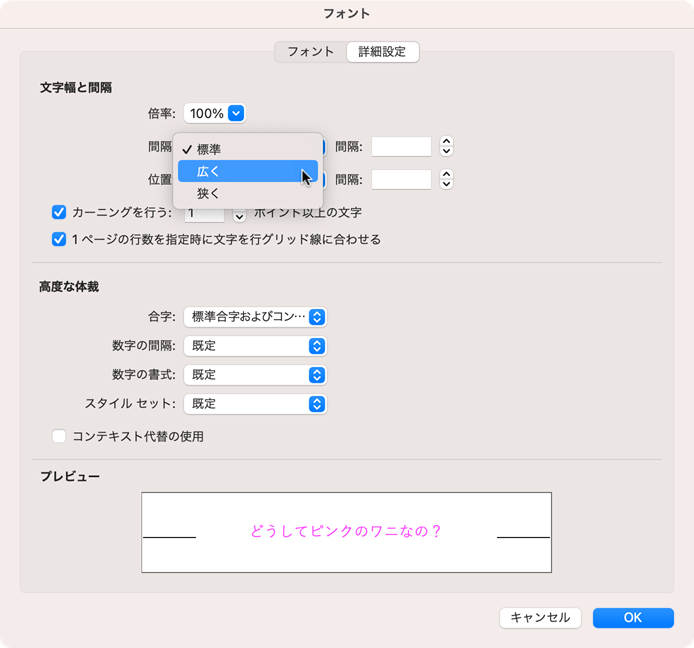Click the second 間隔 value field
Image resolution: width=694 pixels, height=648 pixels.
(401, 180)
